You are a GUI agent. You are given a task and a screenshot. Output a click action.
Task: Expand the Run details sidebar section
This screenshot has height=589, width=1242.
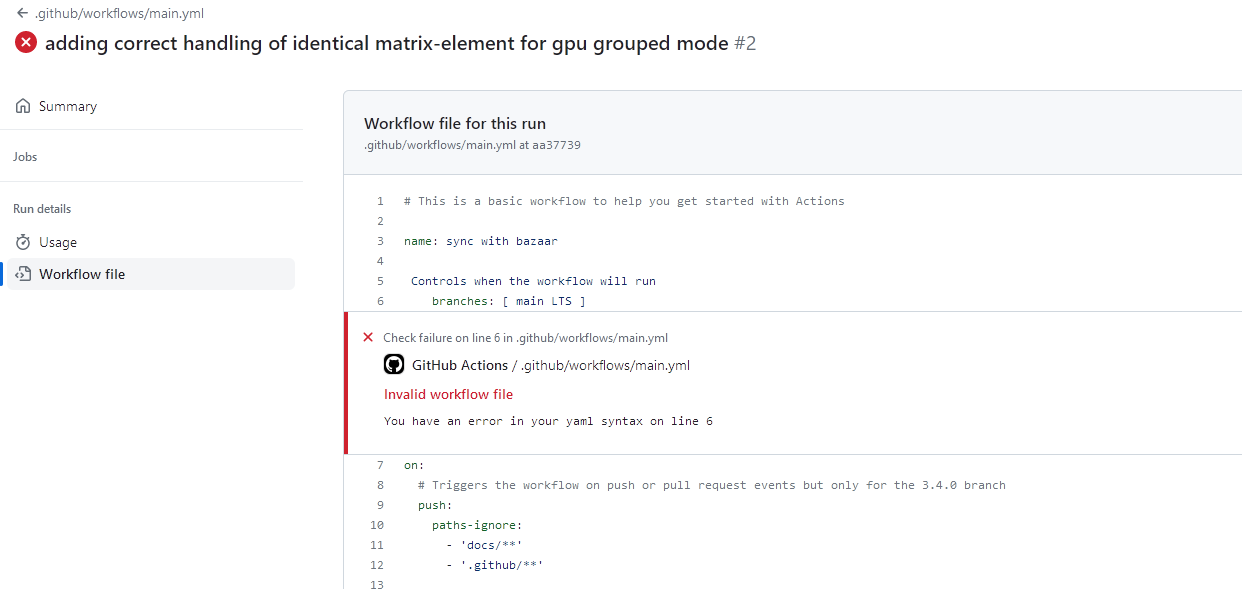point(42,208)
